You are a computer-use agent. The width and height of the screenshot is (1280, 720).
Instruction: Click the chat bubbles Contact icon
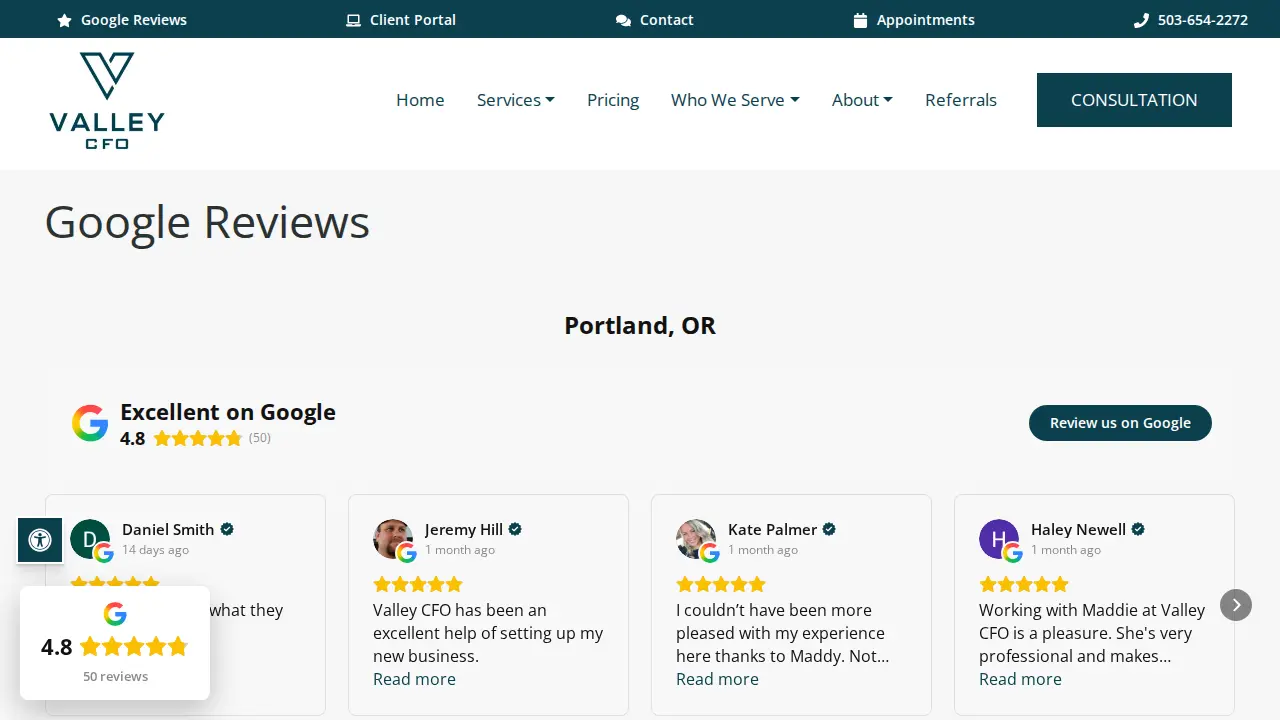[x=623, y=20]
